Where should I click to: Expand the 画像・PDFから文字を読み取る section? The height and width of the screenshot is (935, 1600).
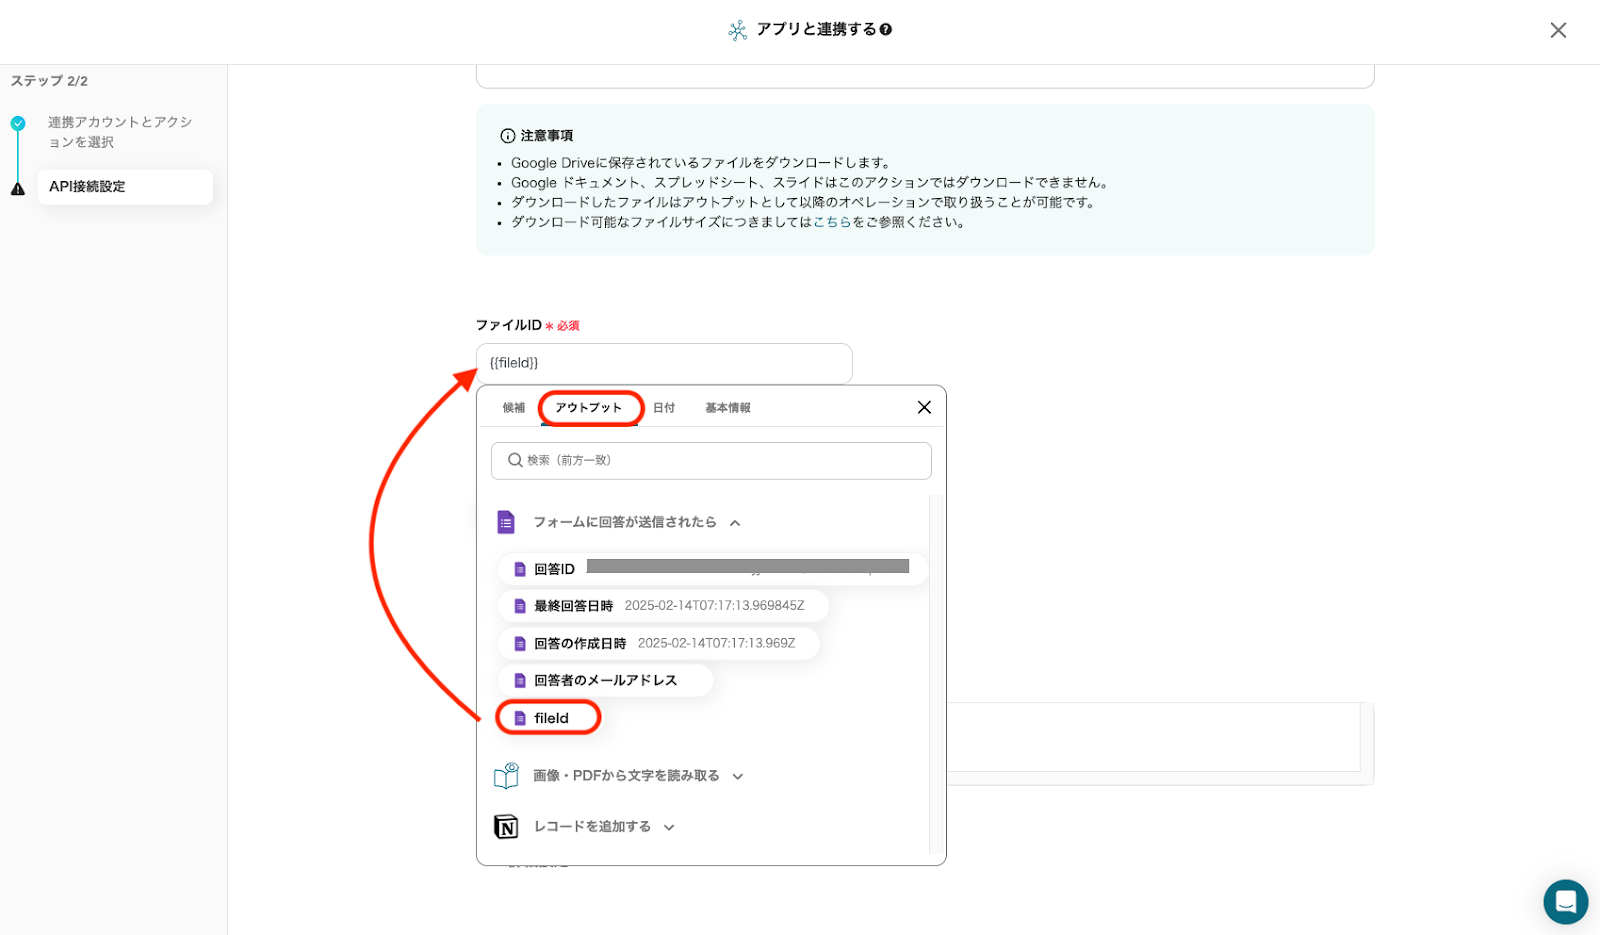pyautogui.click(x=738, y=777)
